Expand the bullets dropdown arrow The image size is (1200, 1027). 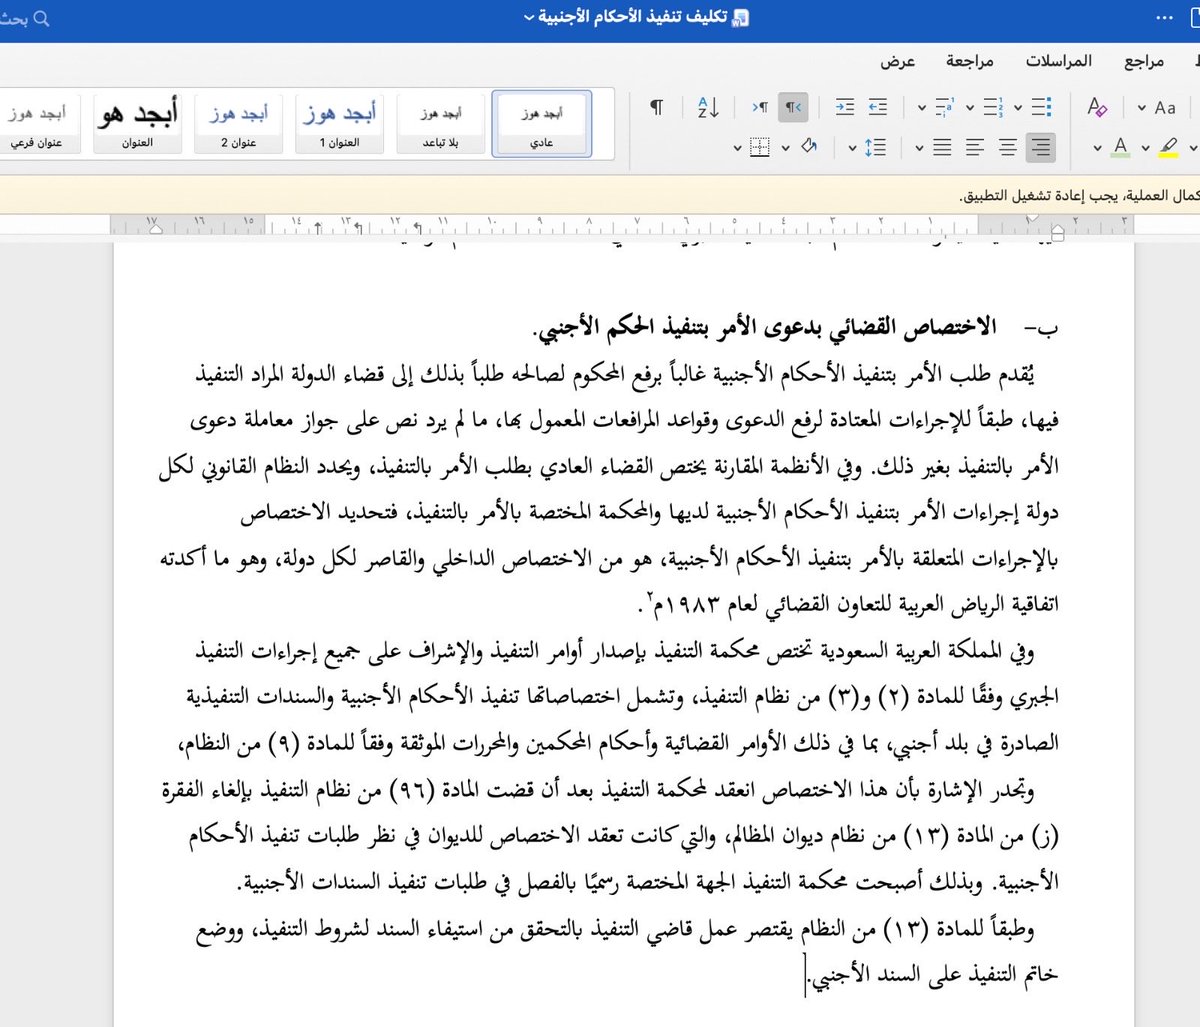coord(1018,108)
